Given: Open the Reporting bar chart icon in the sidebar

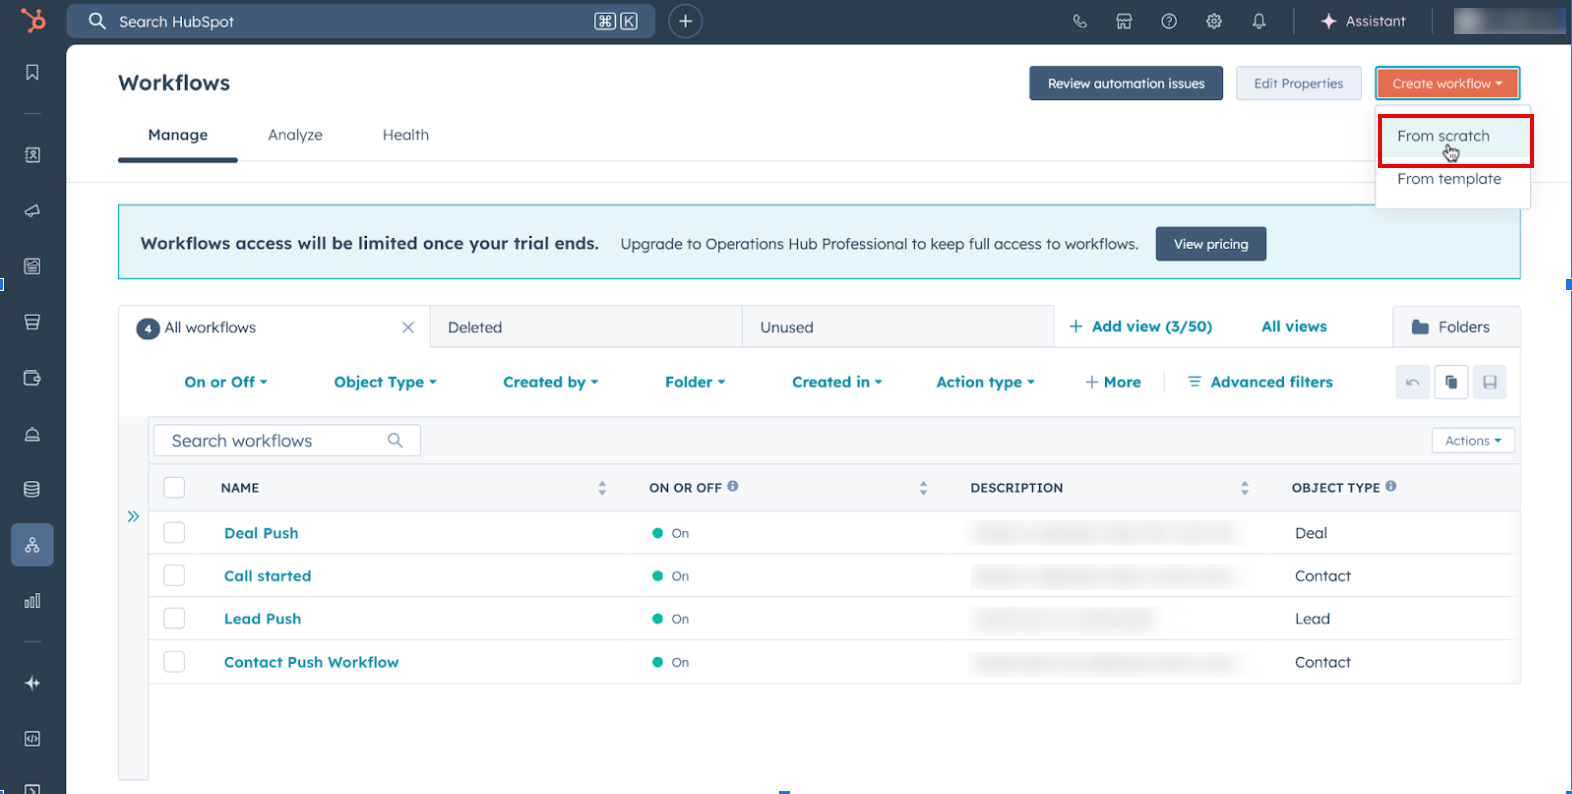Looking at the screenshot, I should 32,601.
